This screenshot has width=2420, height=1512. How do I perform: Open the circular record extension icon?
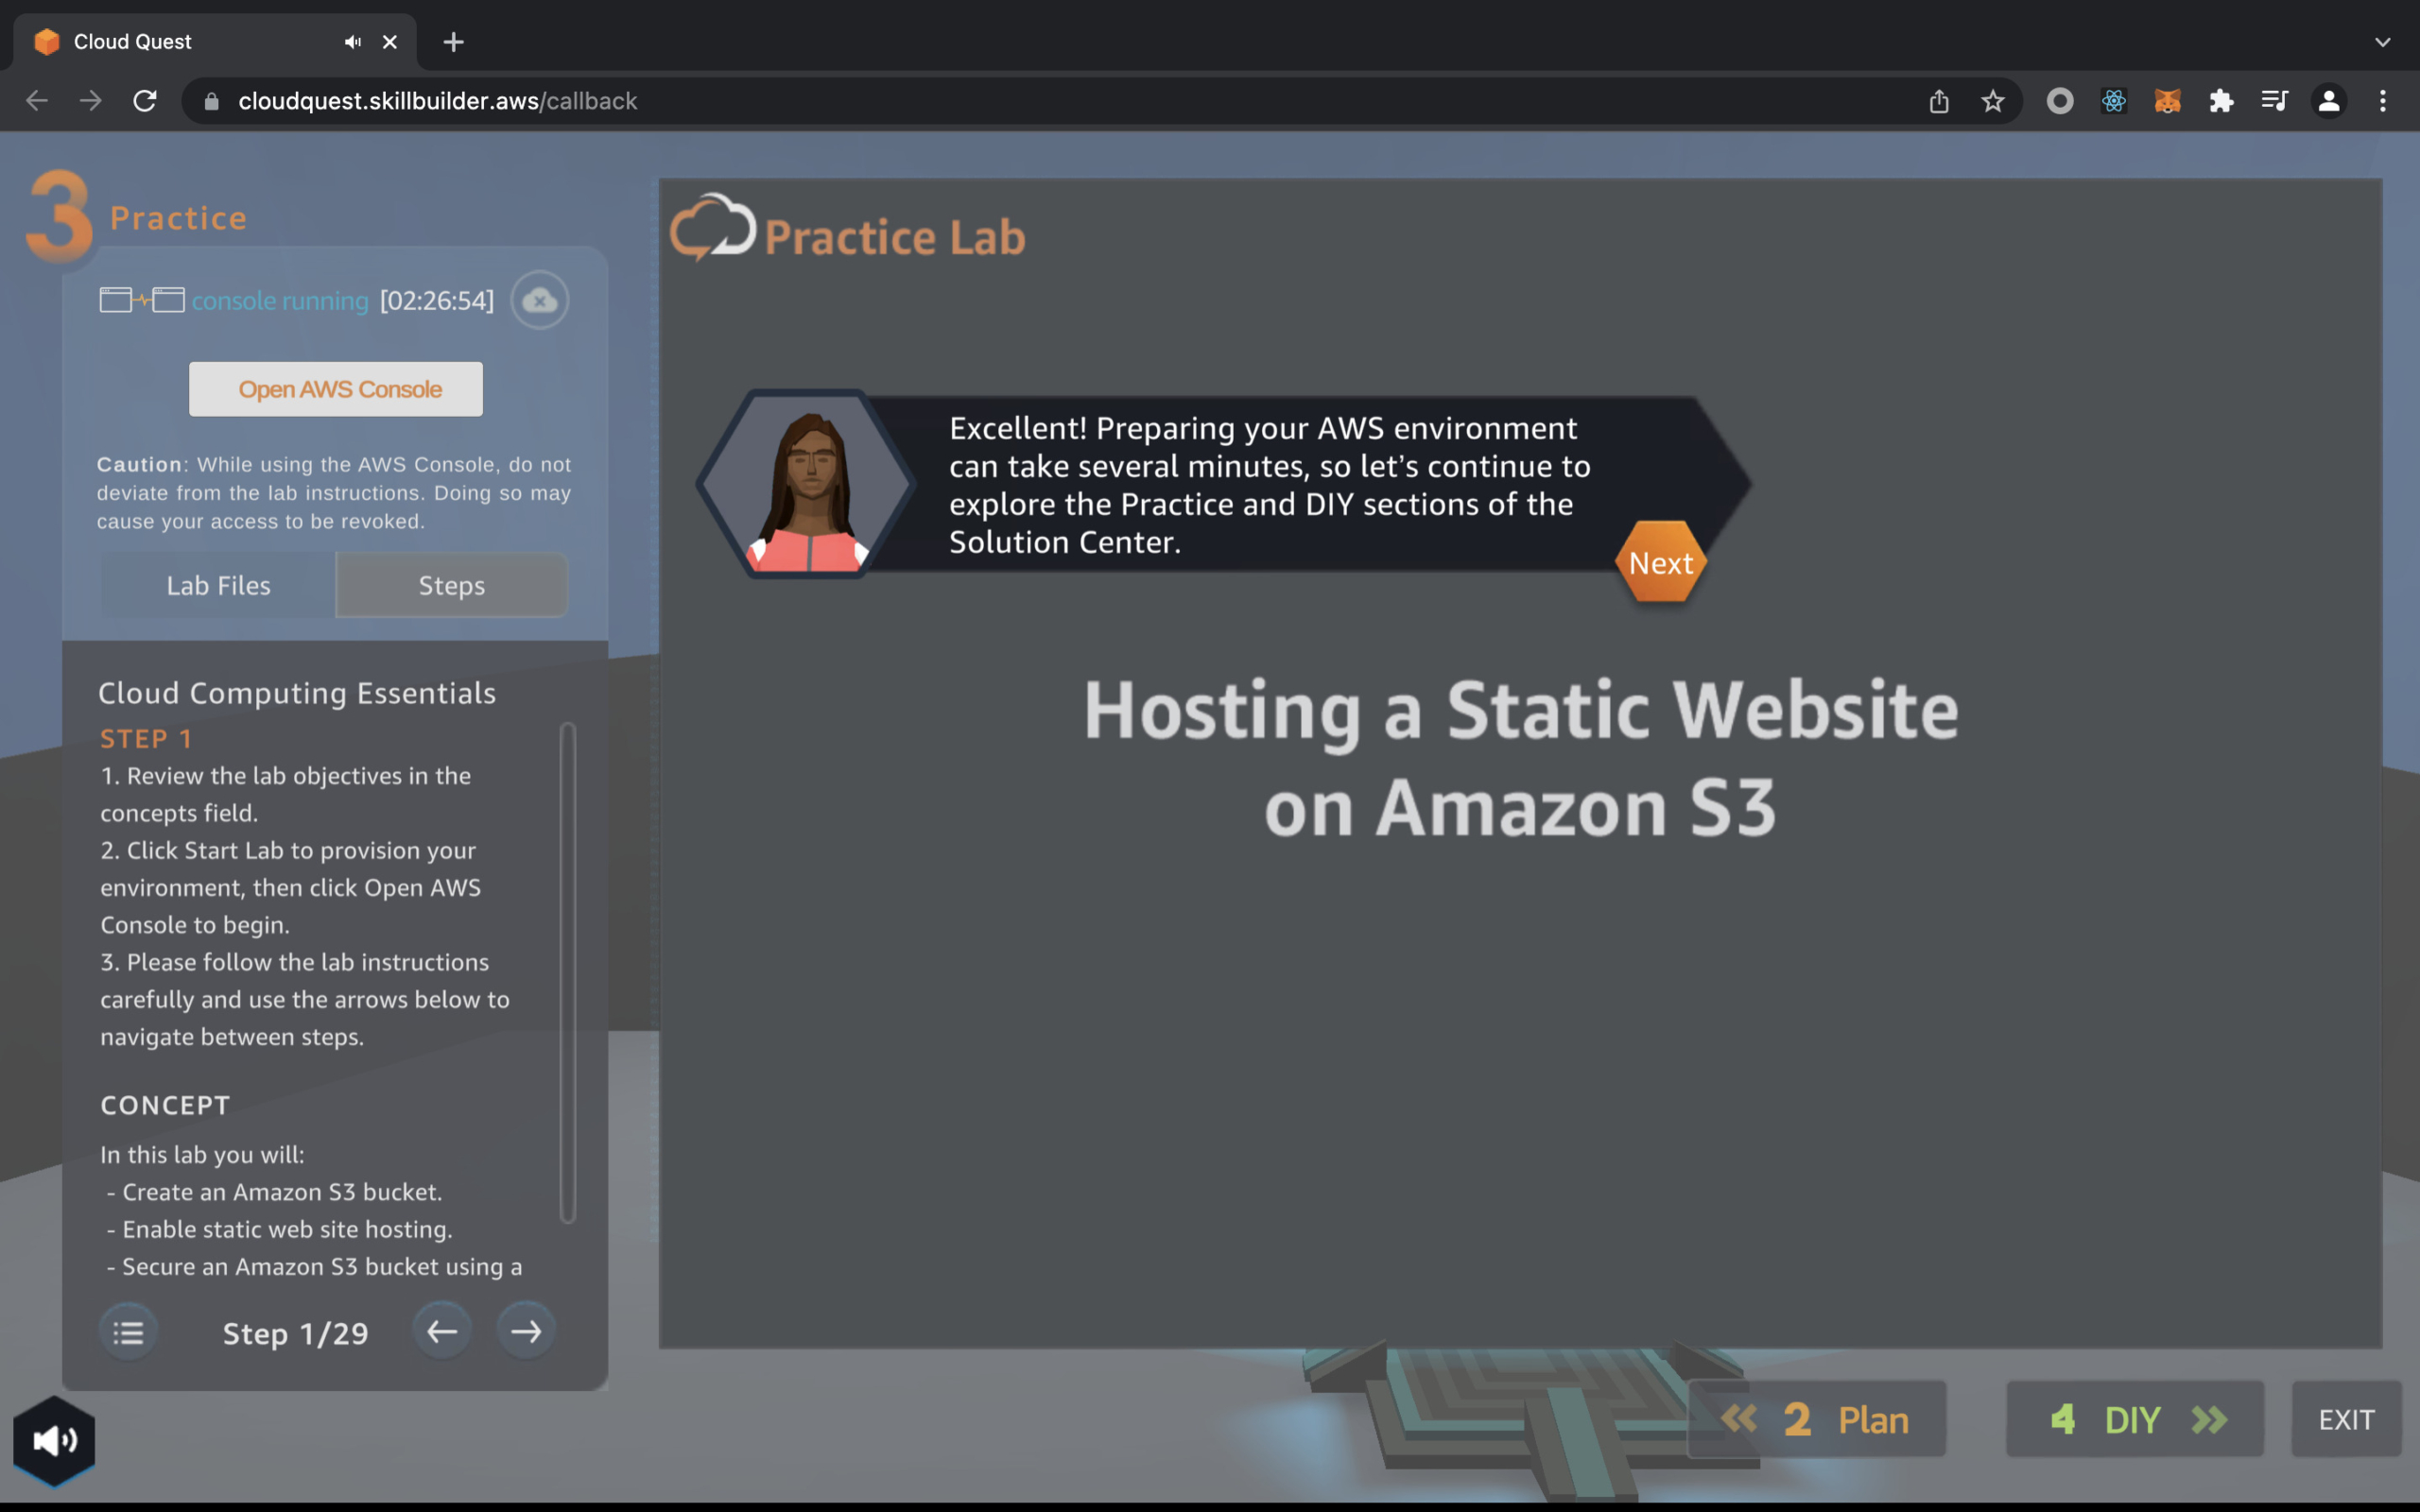[2060, 101]
